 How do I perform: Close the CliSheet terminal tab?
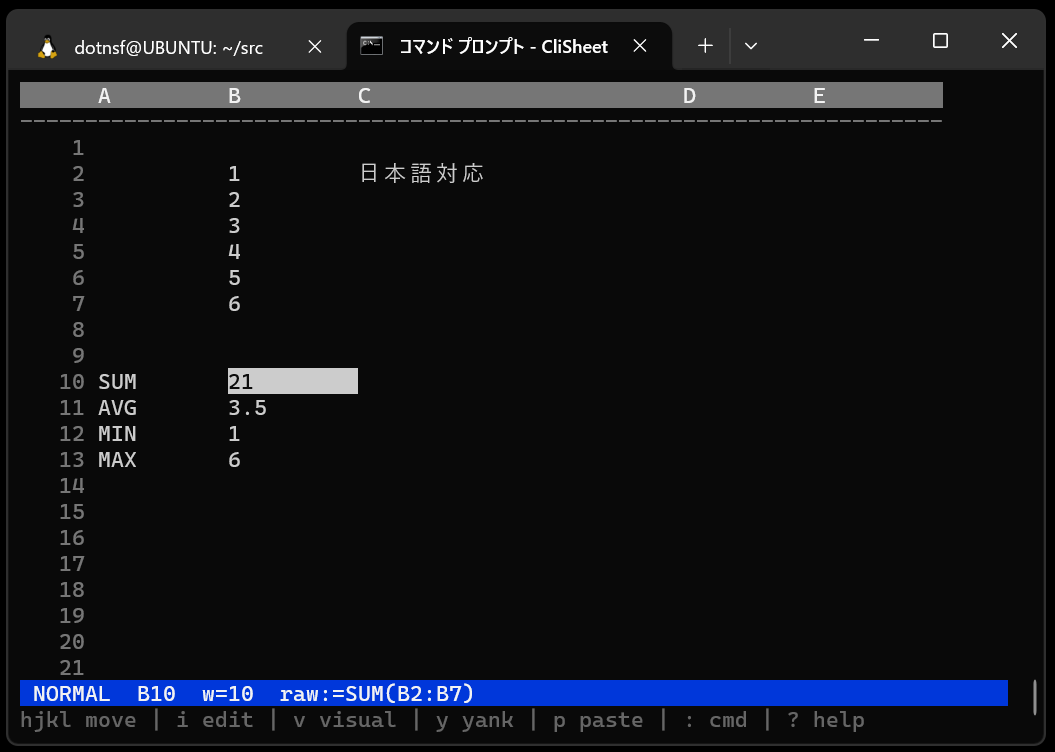tap(640, 45)
